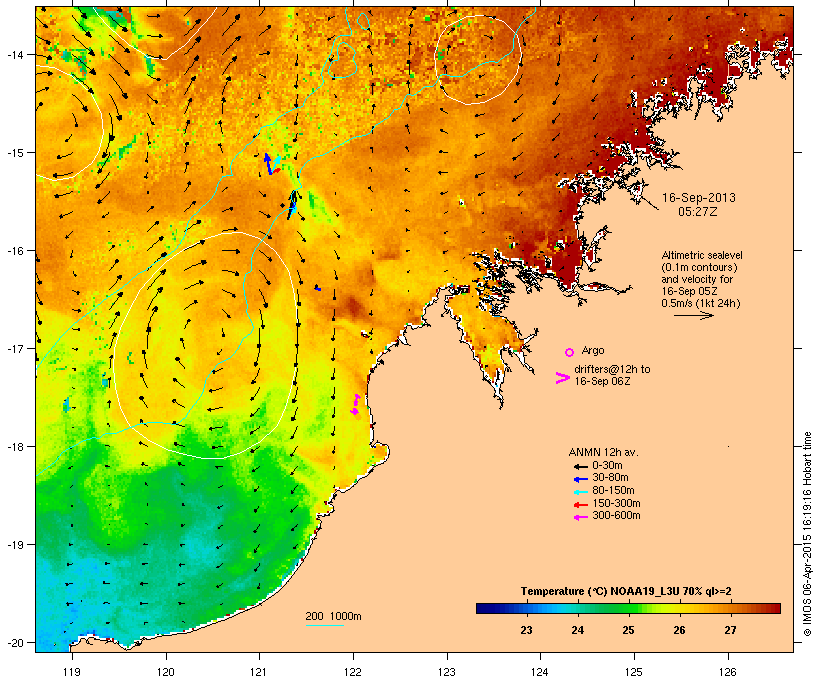Click the vertical IMOS copyright timestamp text

pos(807,534)
